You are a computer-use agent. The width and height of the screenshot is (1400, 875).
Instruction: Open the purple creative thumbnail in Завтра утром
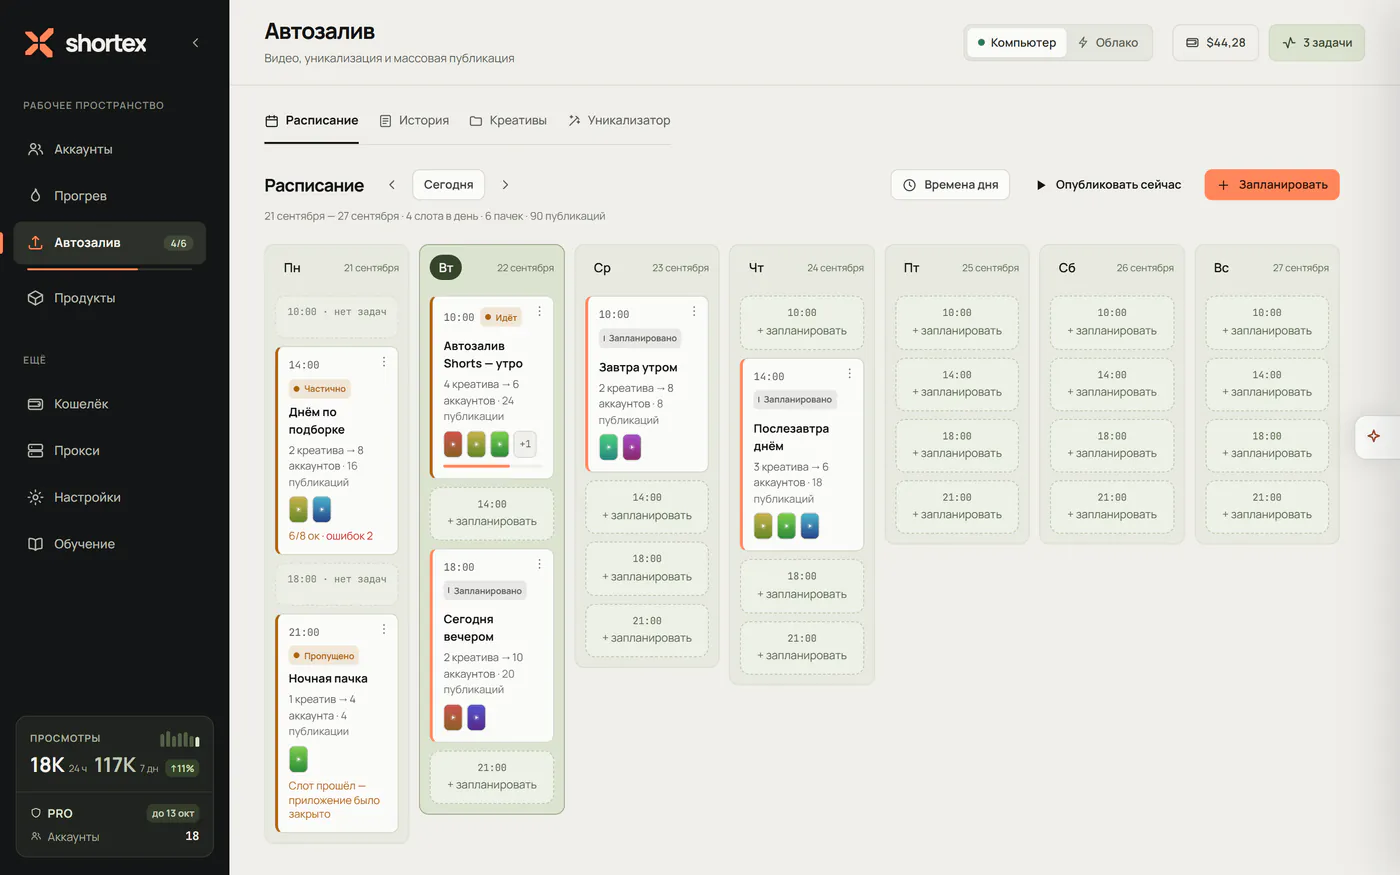tap(632, 448)
